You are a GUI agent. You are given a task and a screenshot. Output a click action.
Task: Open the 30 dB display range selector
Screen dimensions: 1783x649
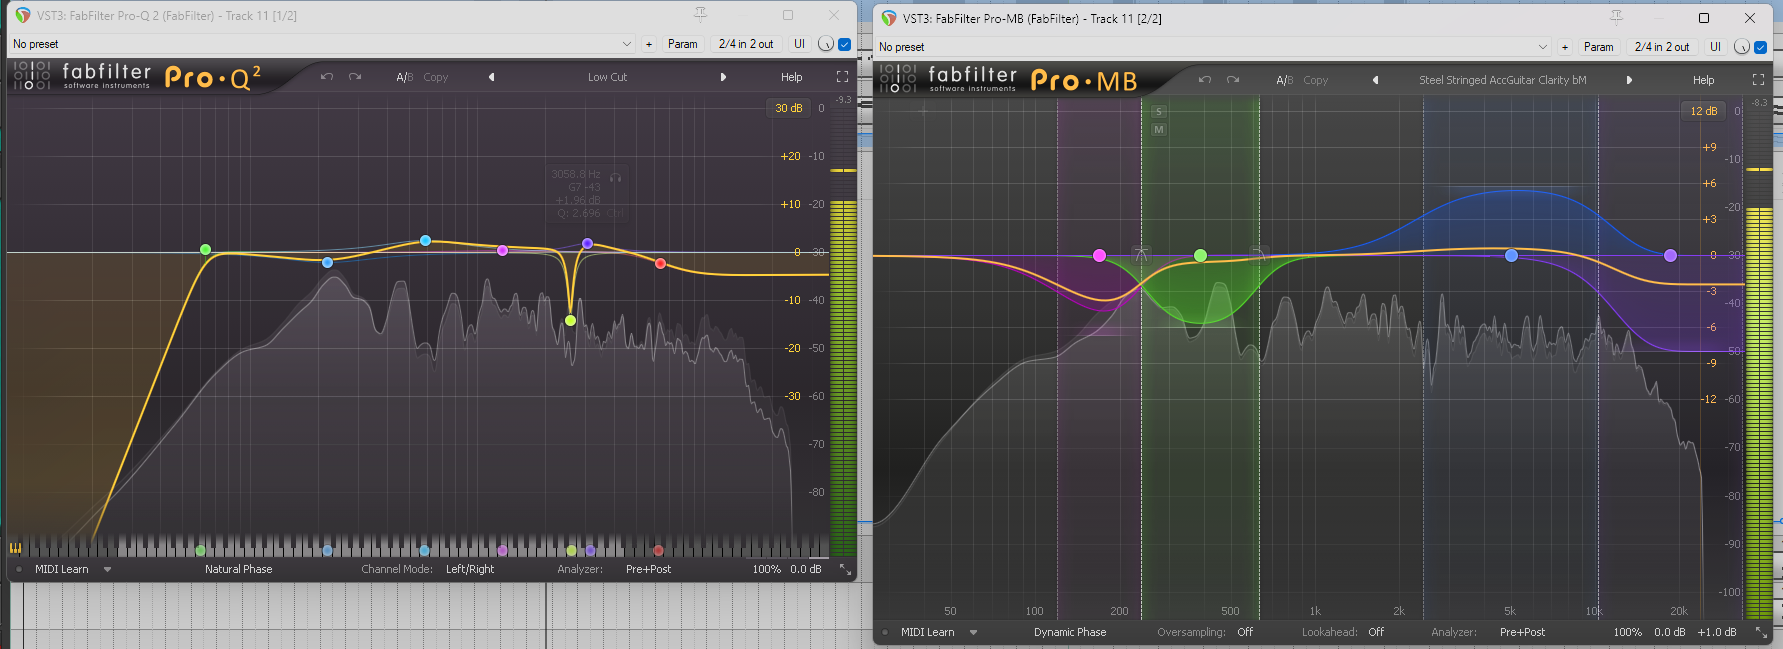pyautogui.click(x=788, y=108)
